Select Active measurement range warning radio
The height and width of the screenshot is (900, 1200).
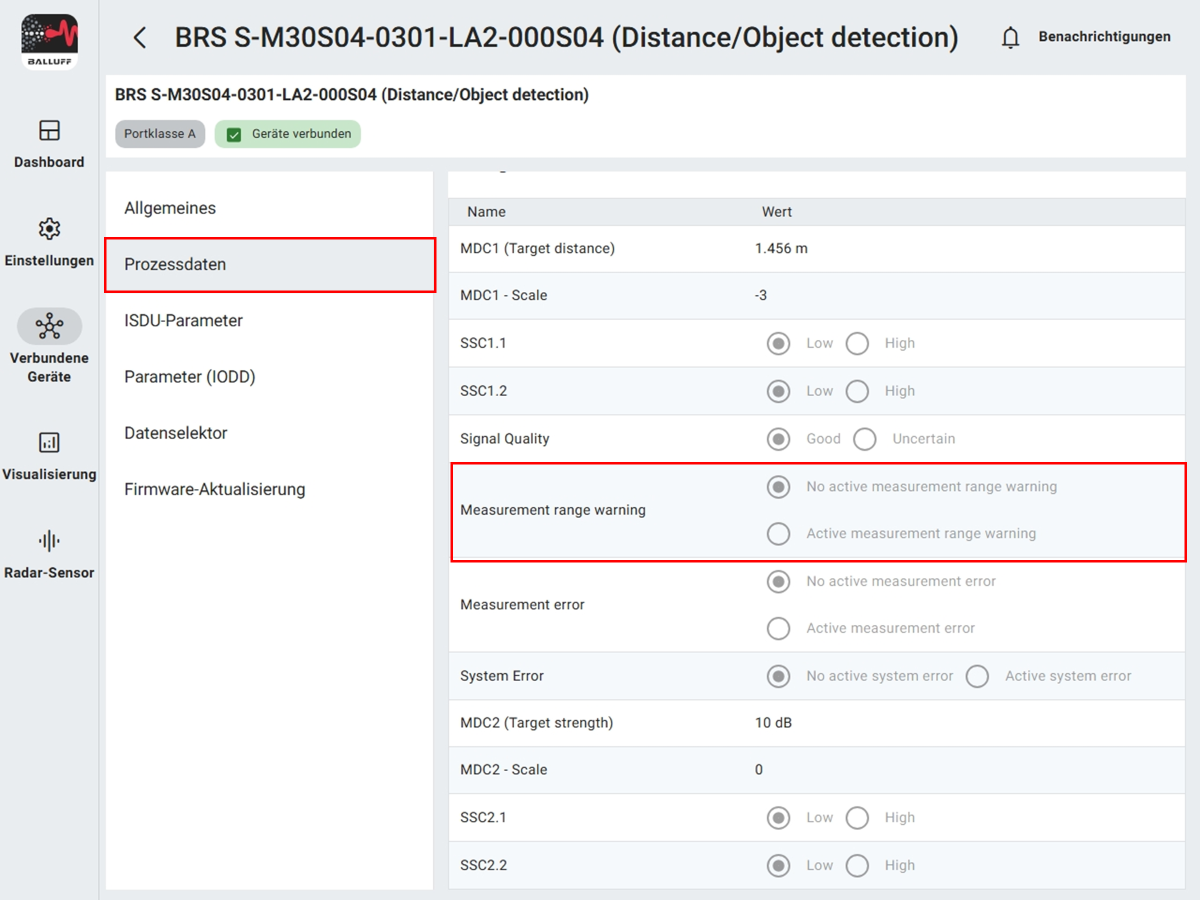[778, 534]
